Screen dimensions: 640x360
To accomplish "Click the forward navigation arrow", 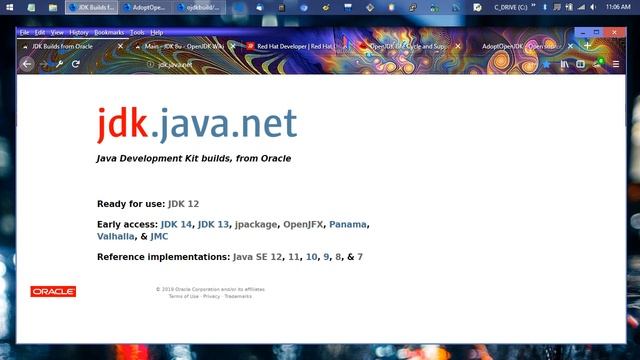I will point(44,64).
